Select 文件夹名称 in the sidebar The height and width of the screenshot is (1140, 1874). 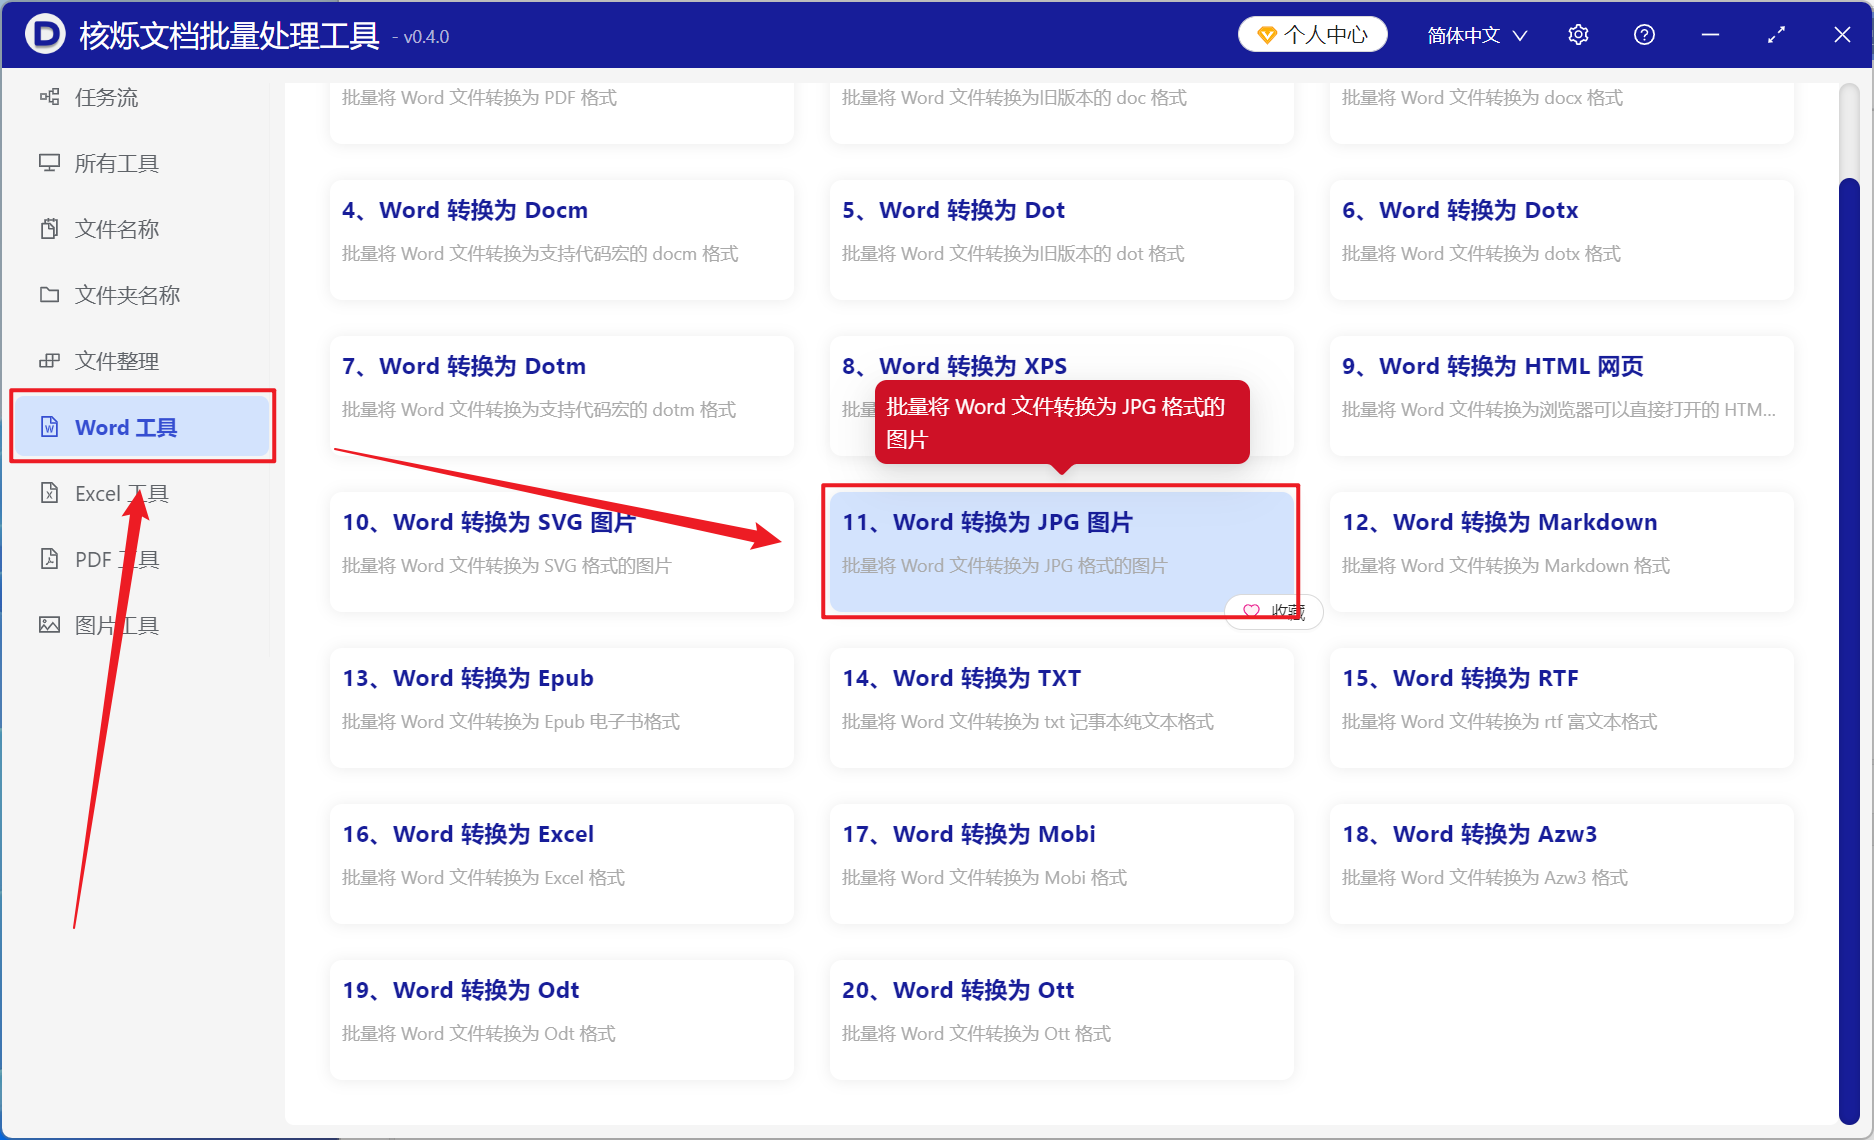(x=140, y=295)
